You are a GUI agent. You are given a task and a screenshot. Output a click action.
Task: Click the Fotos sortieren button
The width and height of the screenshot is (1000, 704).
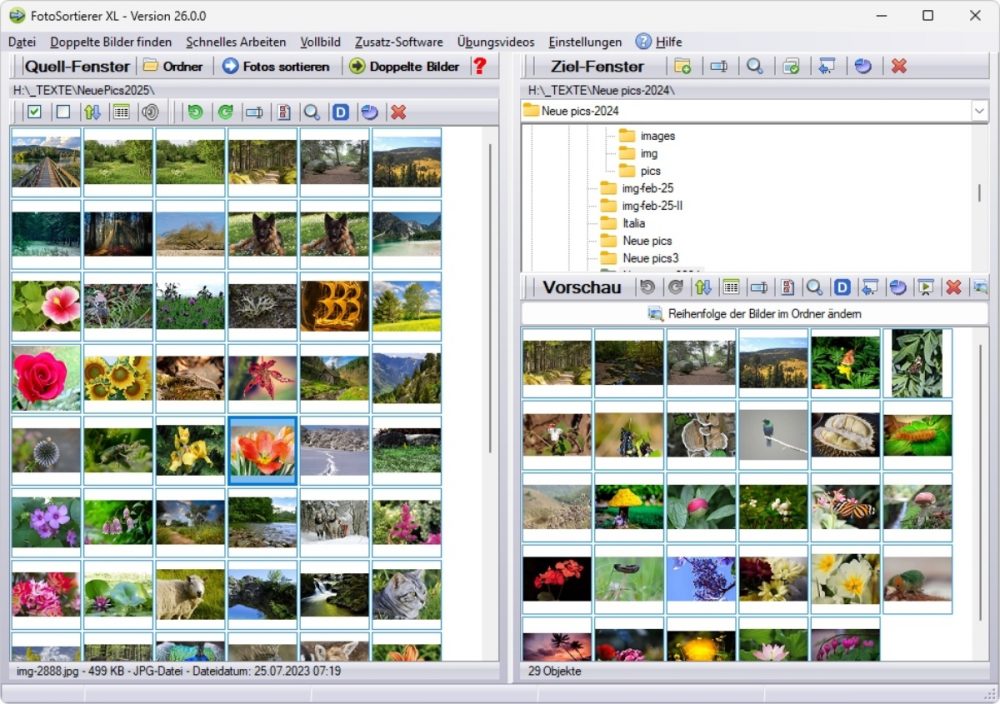[276, 66]
